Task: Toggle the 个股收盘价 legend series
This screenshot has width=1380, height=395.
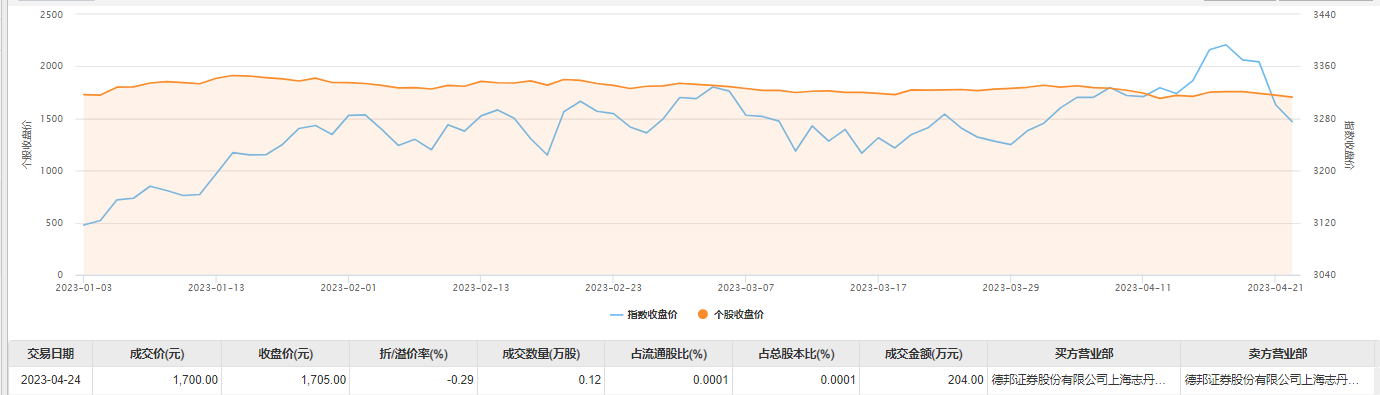Action: 730,314
